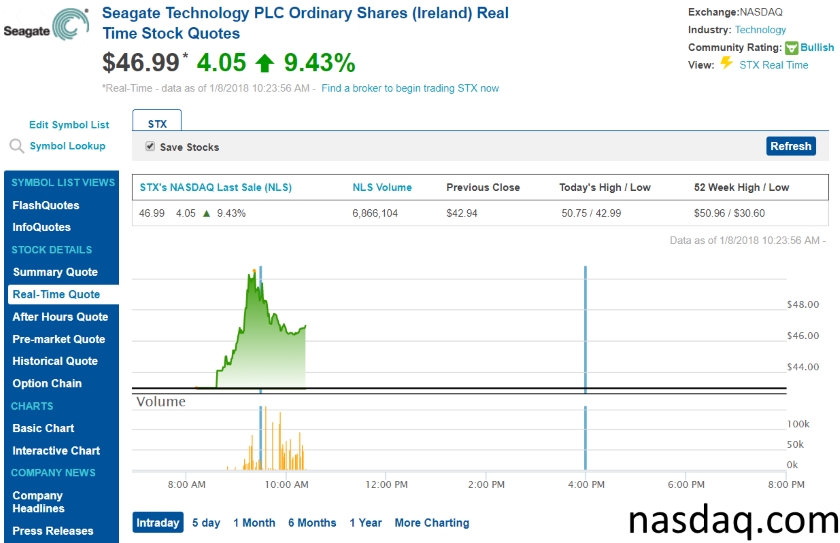This screenshot has width=840, height=543.
Task: Open Summary Quote in sidebar
Action: click(x=55, y=272)
